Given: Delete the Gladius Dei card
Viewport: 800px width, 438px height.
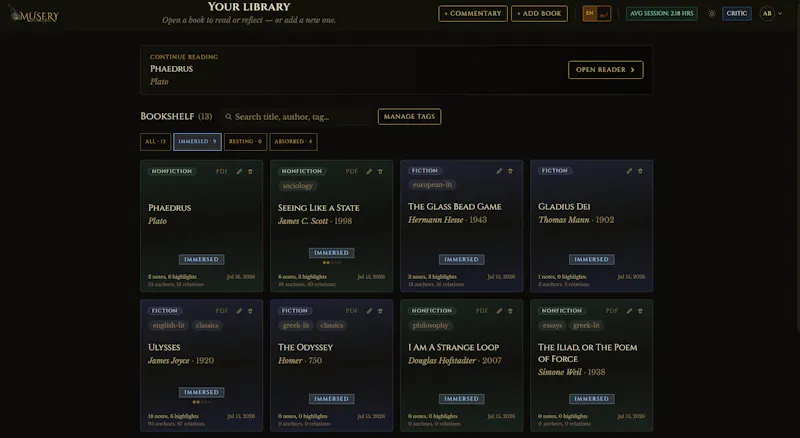Looking at the screenshot, I should click(641, 171).
